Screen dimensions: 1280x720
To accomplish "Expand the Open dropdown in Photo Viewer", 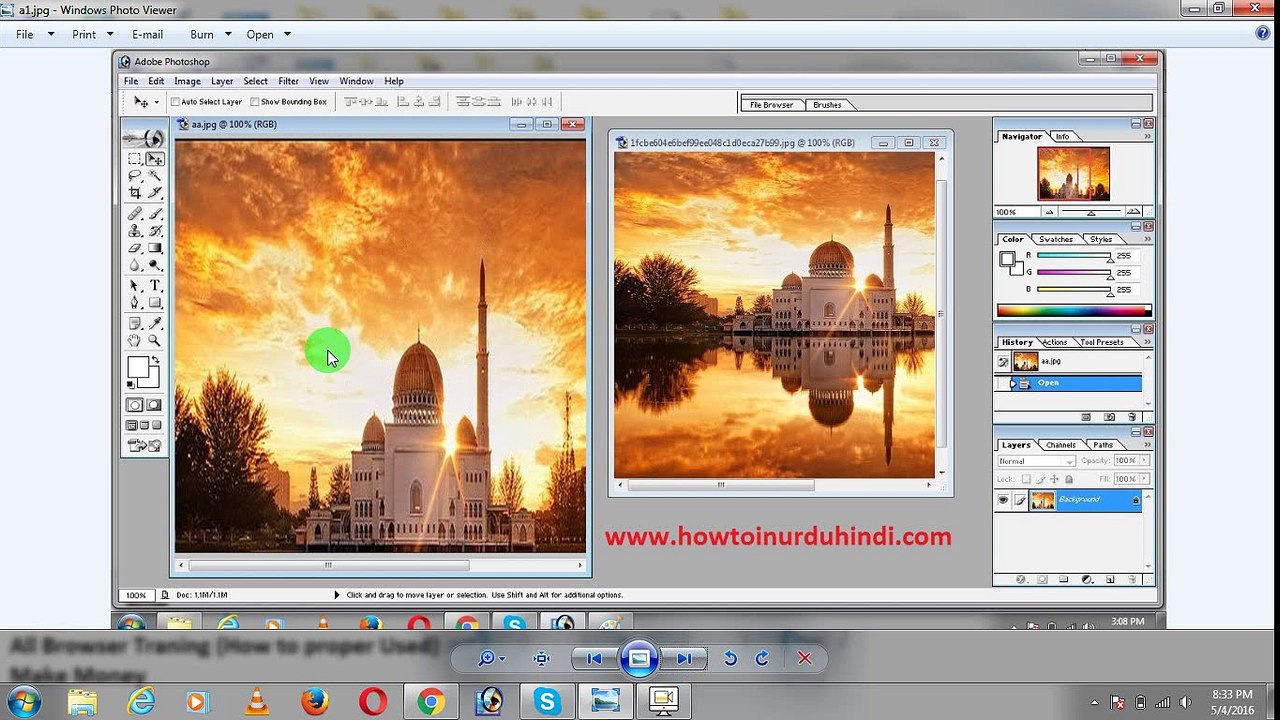I will point(287,34).
